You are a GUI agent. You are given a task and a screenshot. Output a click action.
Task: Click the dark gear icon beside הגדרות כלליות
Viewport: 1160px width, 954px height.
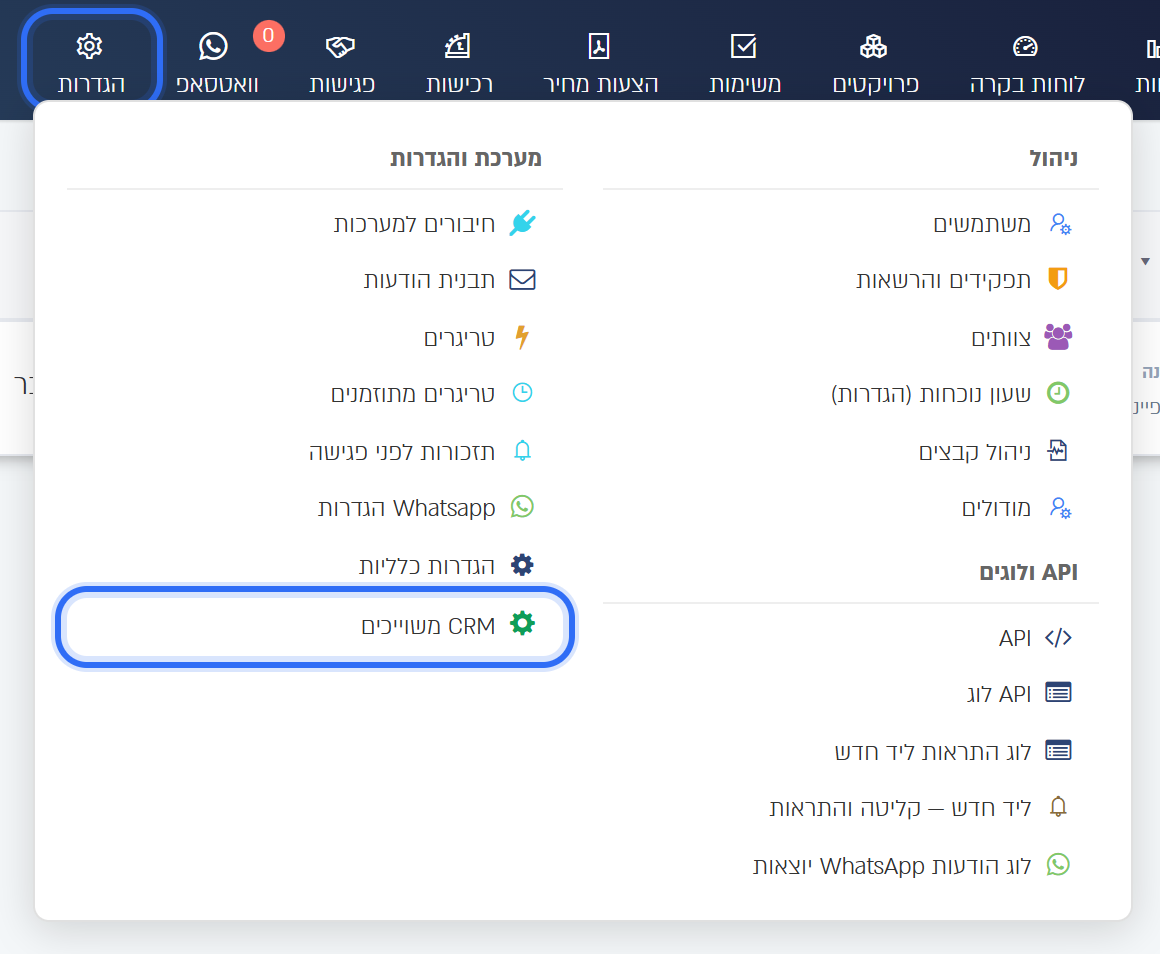click(x=522, y=565)
